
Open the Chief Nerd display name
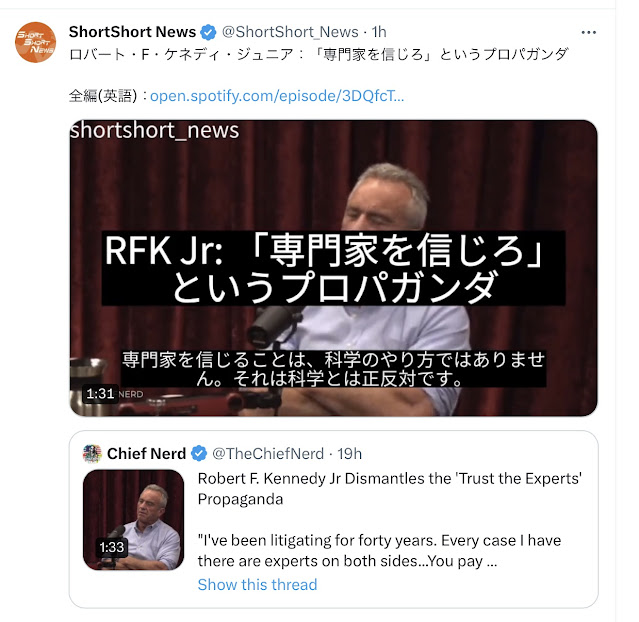coord(146,454)
